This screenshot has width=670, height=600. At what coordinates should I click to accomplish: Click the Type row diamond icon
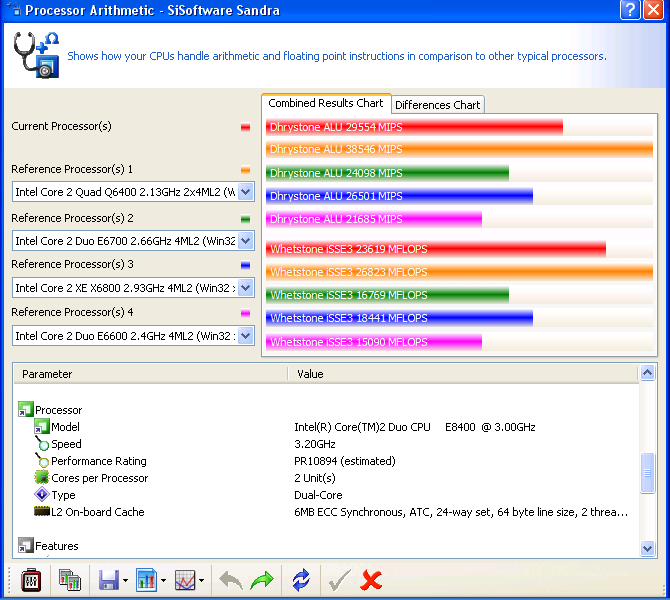click(41, 494)
